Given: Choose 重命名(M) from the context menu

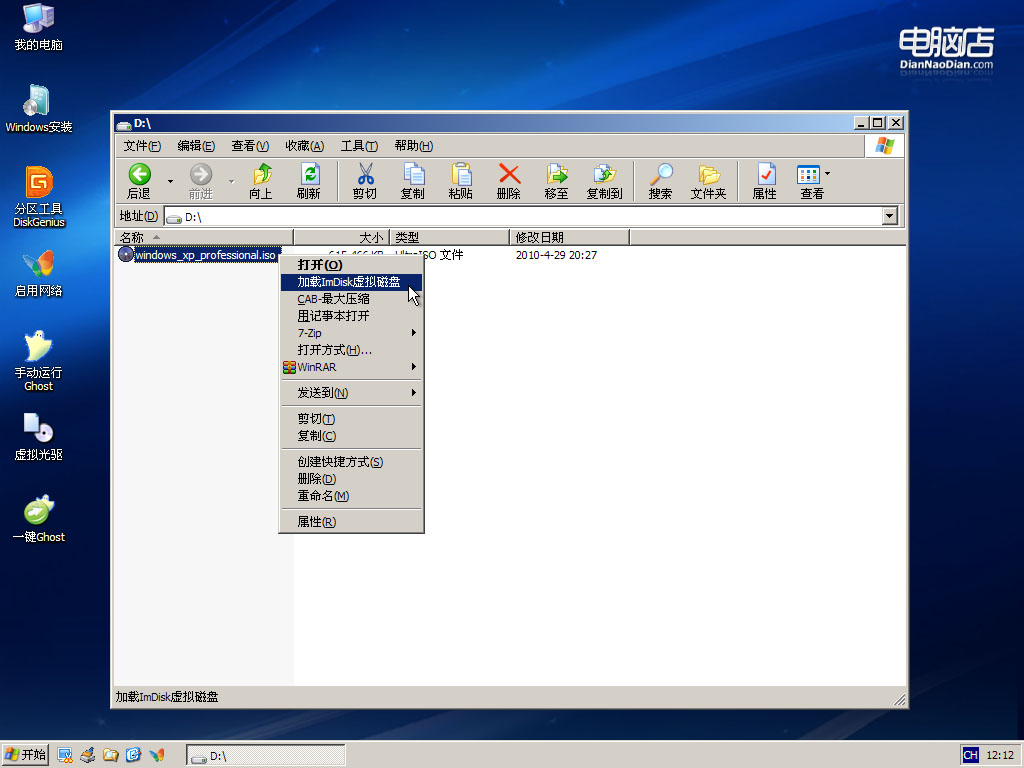Looking at the screenshot, I should pos(322,496).
